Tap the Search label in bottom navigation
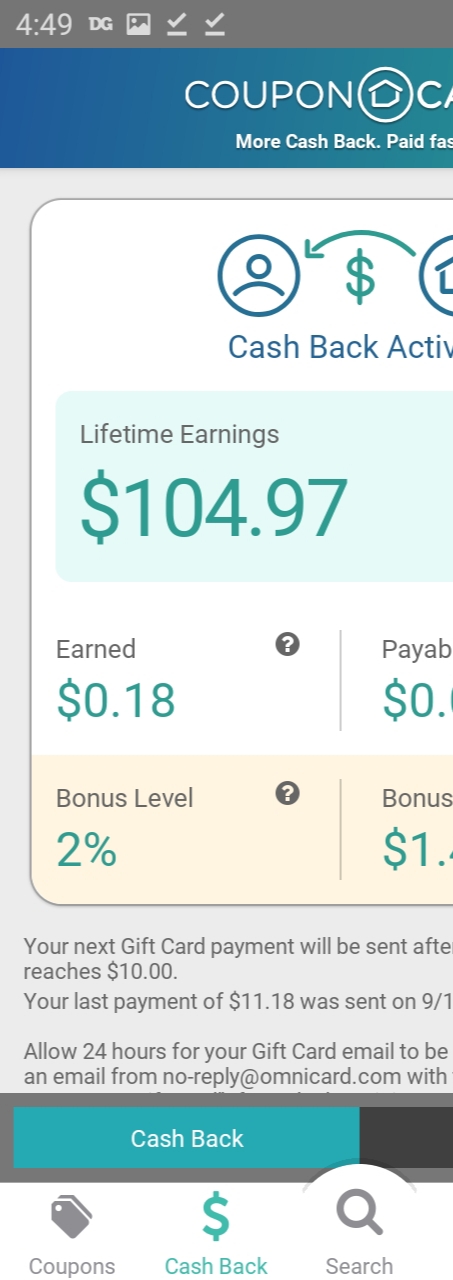The image size is (453, 1280). tap(359, 1266)
